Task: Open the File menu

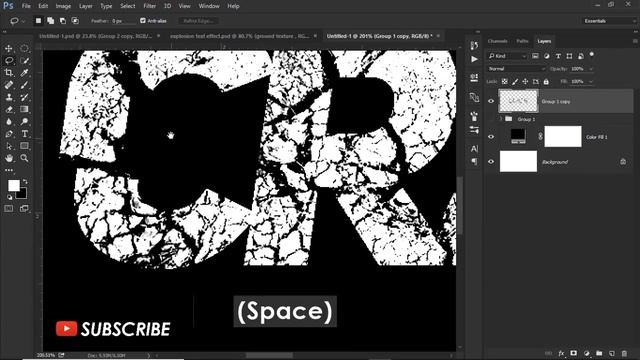Action: click(26, 6)
